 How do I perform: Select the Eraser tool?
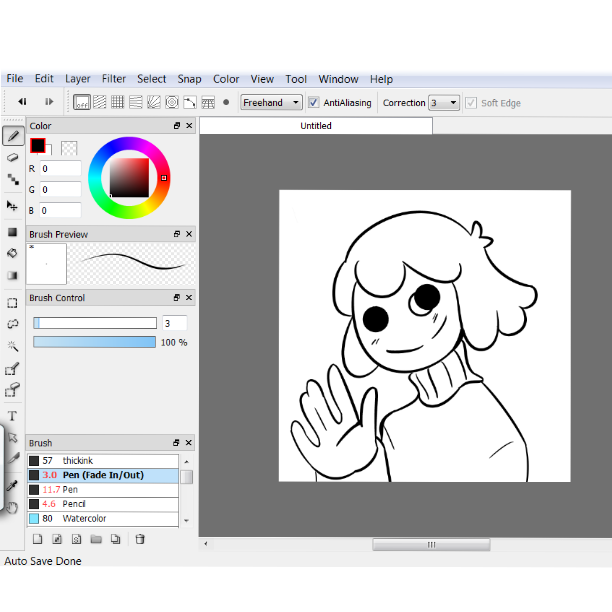(x=13, y=157)
